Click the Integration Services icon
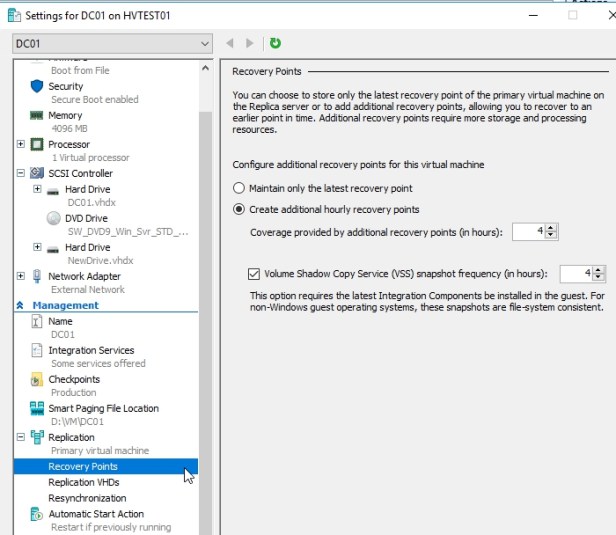This screenshot has width=616, height=535. pyautogui.click(x=37, y=351)
